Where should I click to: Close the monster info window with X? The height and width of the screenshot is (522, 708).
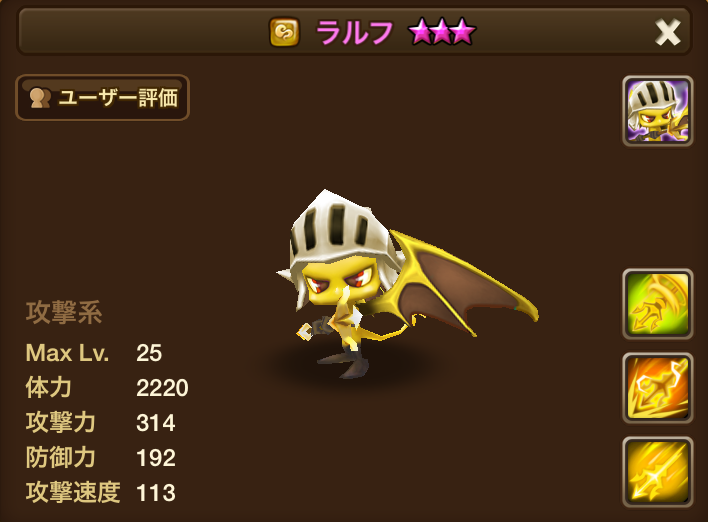coord(667,32)
